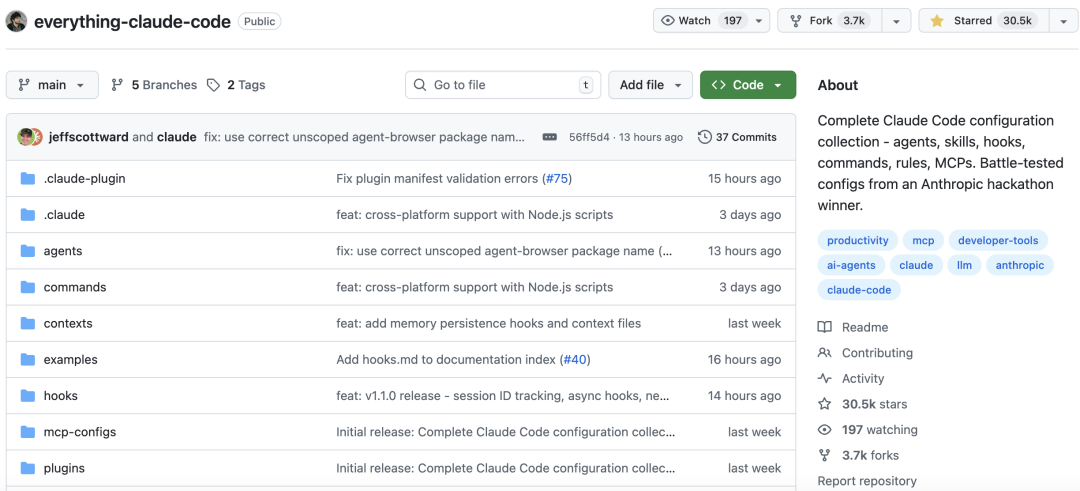1080x491 pixels.
Task: Click the commit history clock icon
Action: (704, 137)
